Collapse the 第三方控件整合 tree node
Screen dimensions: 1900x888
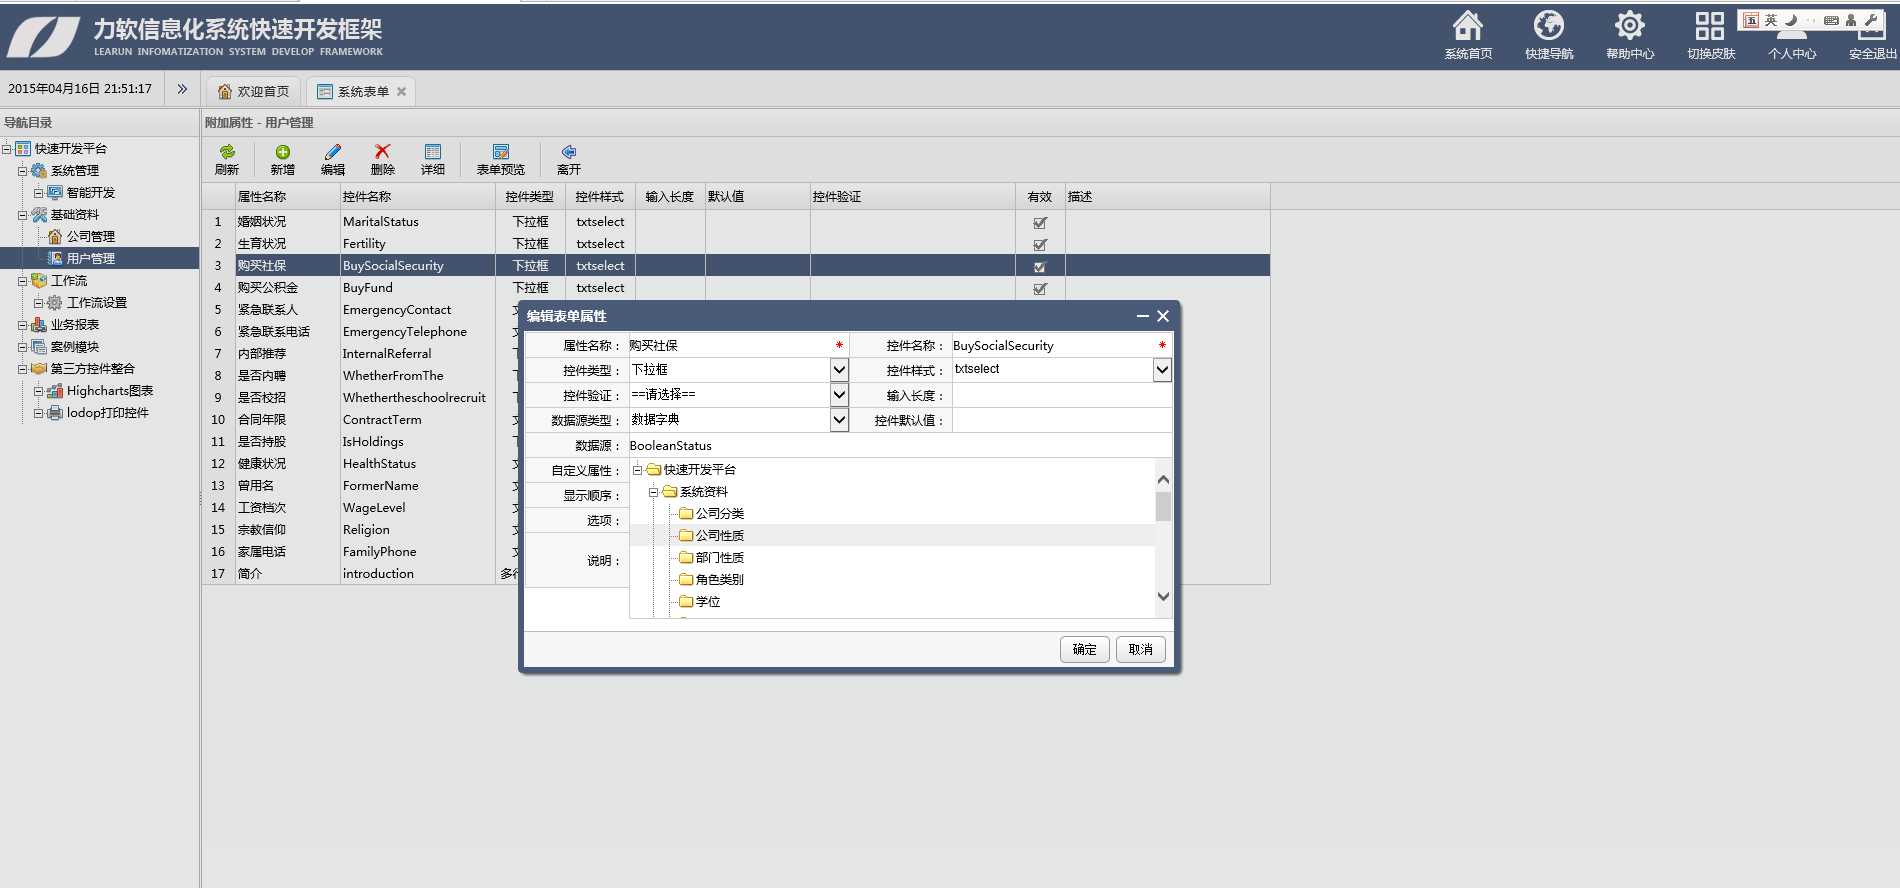[22, 369]
